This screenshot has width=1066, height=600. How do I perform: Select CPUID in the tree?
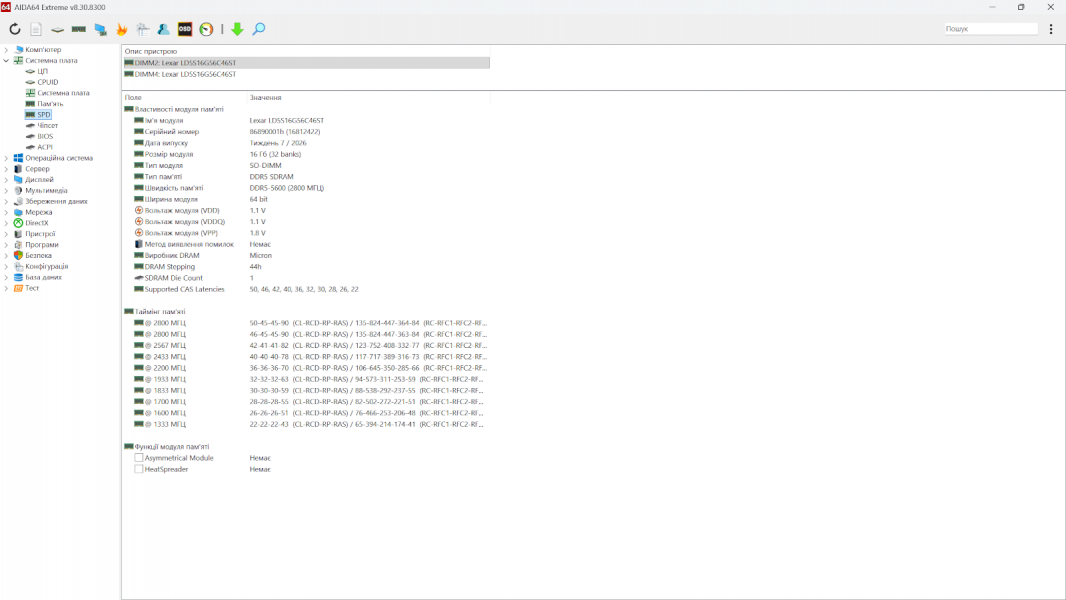pyautogui.click(x=48, y=82)
